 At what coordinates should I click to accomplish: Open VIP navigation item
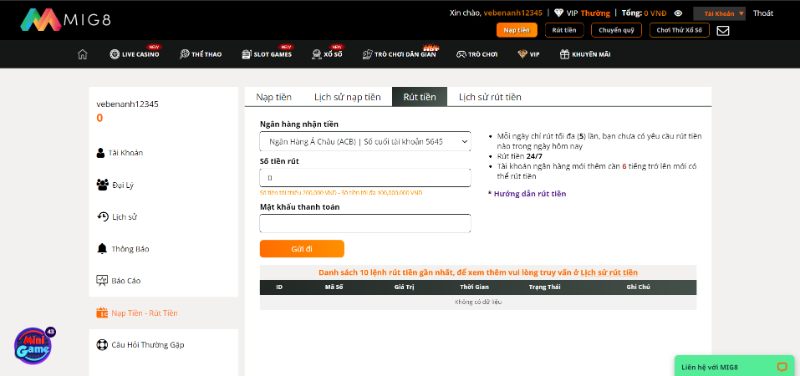point(528,54)
